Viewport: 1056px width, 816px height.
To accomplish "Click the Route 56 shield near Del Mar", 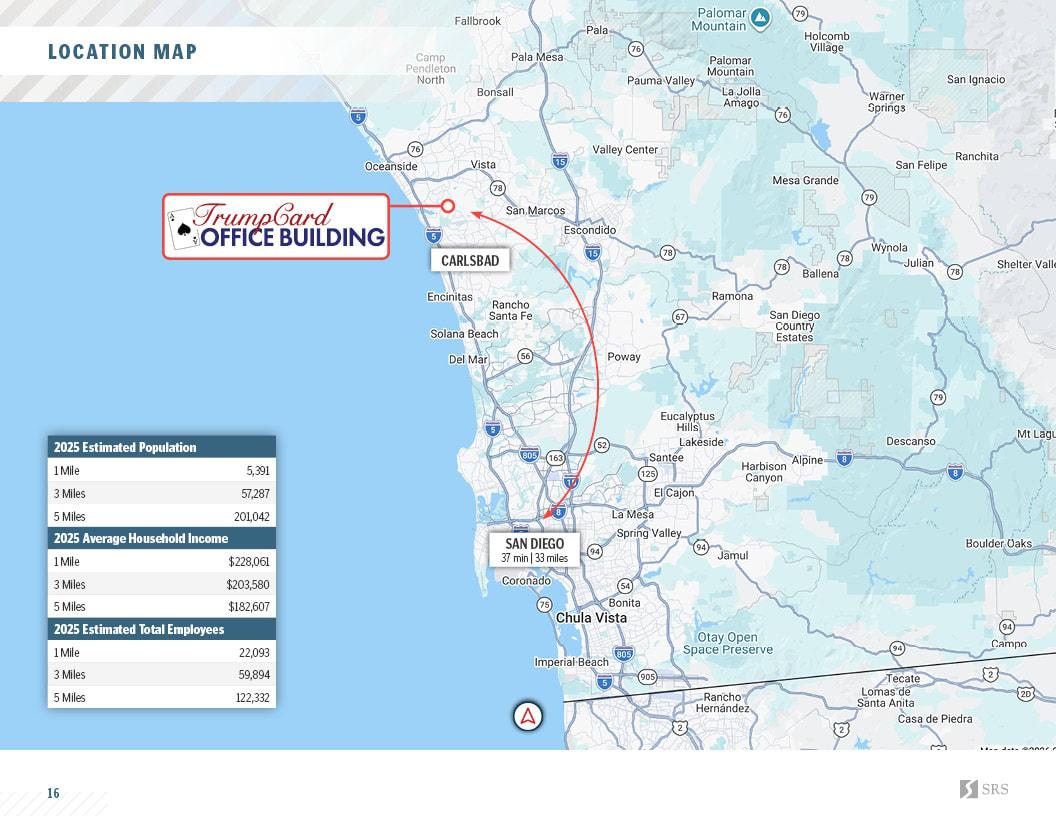I will 525,356.
